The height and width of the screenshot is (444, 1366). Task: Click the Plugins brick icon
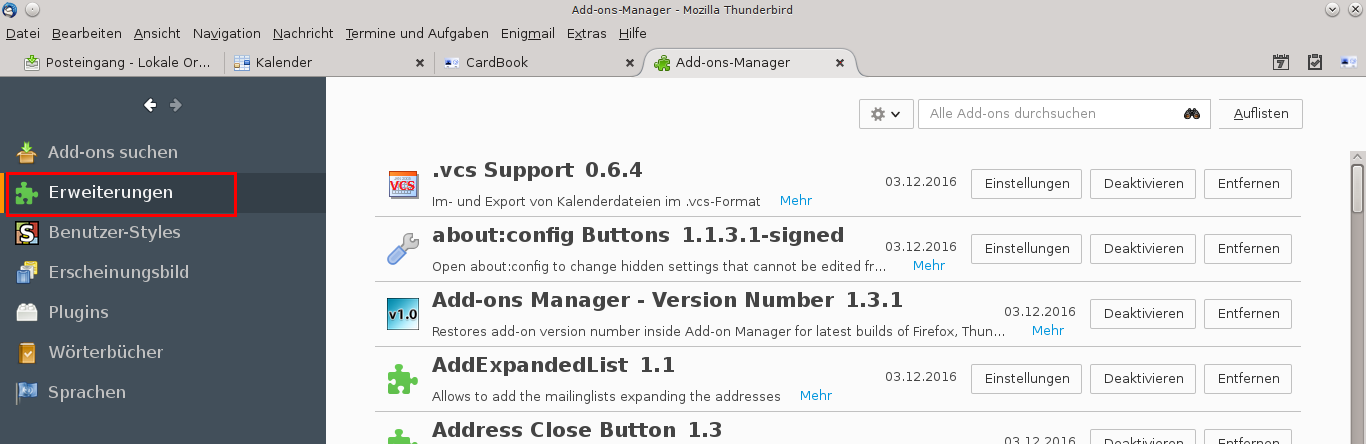[x=27, y=313]
